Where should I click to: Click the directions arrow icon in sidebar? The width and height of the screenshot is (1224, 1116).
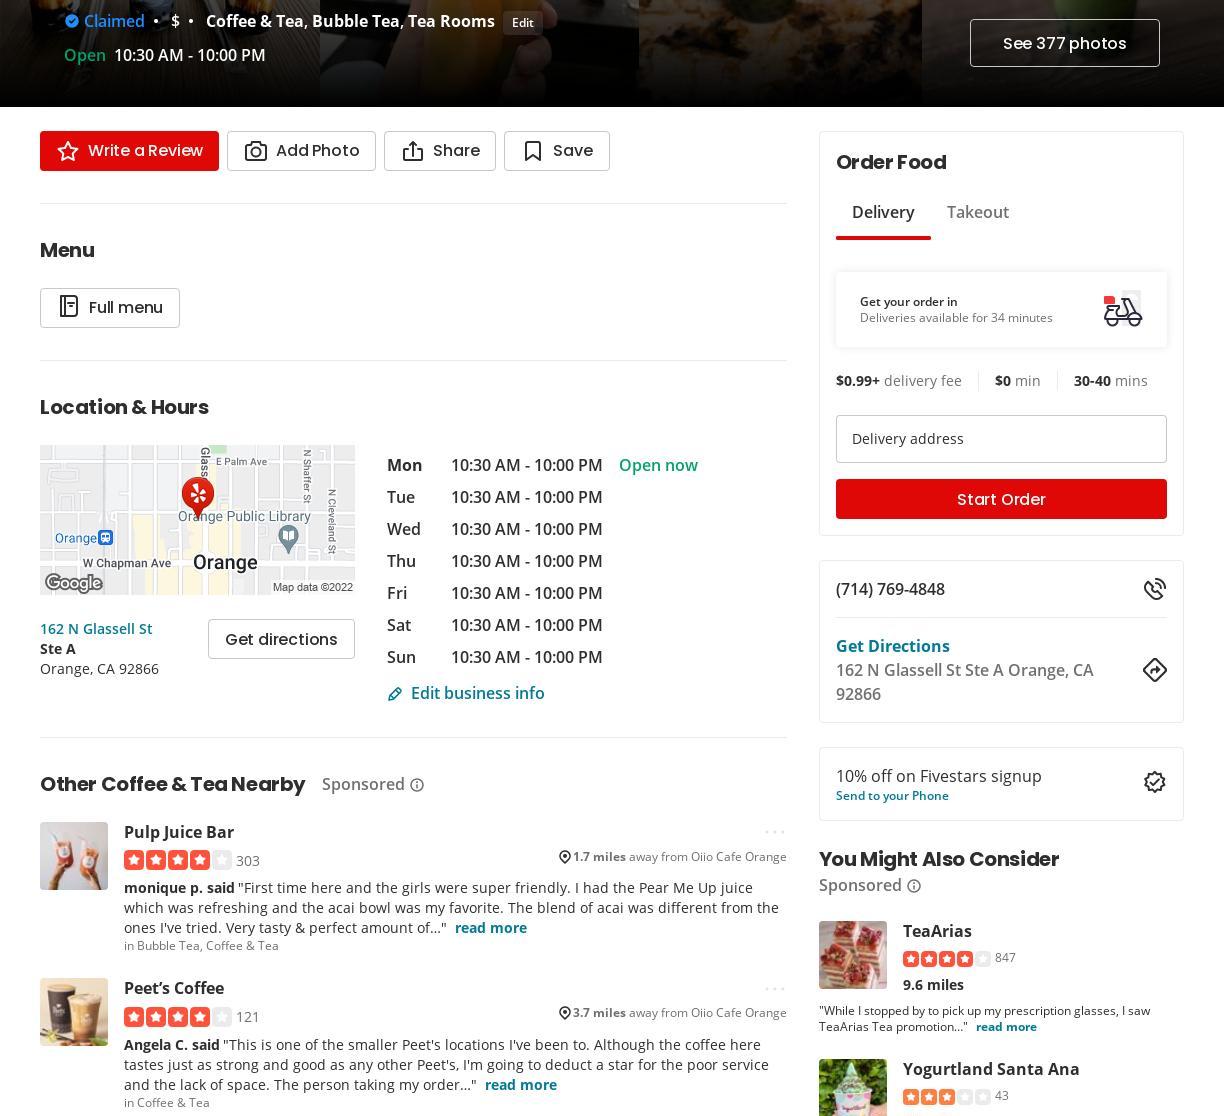(x=1154, y=670)
